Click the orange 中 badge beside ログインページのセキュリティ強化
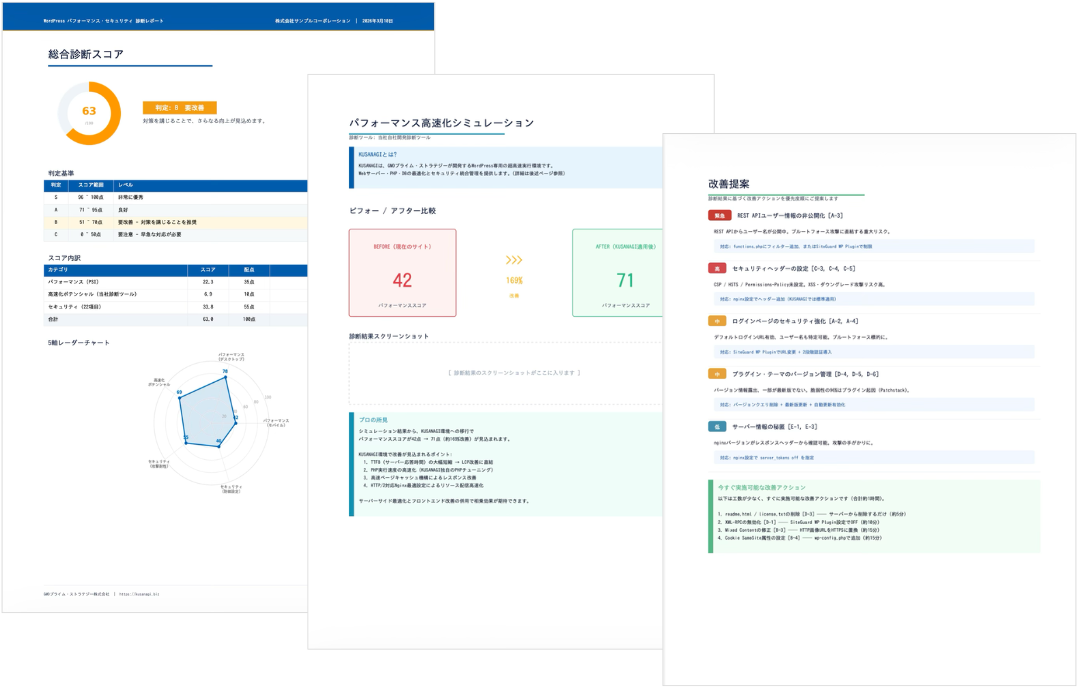Image resolution: width=1079 pixels, height=687 pixels. (716, 321)
